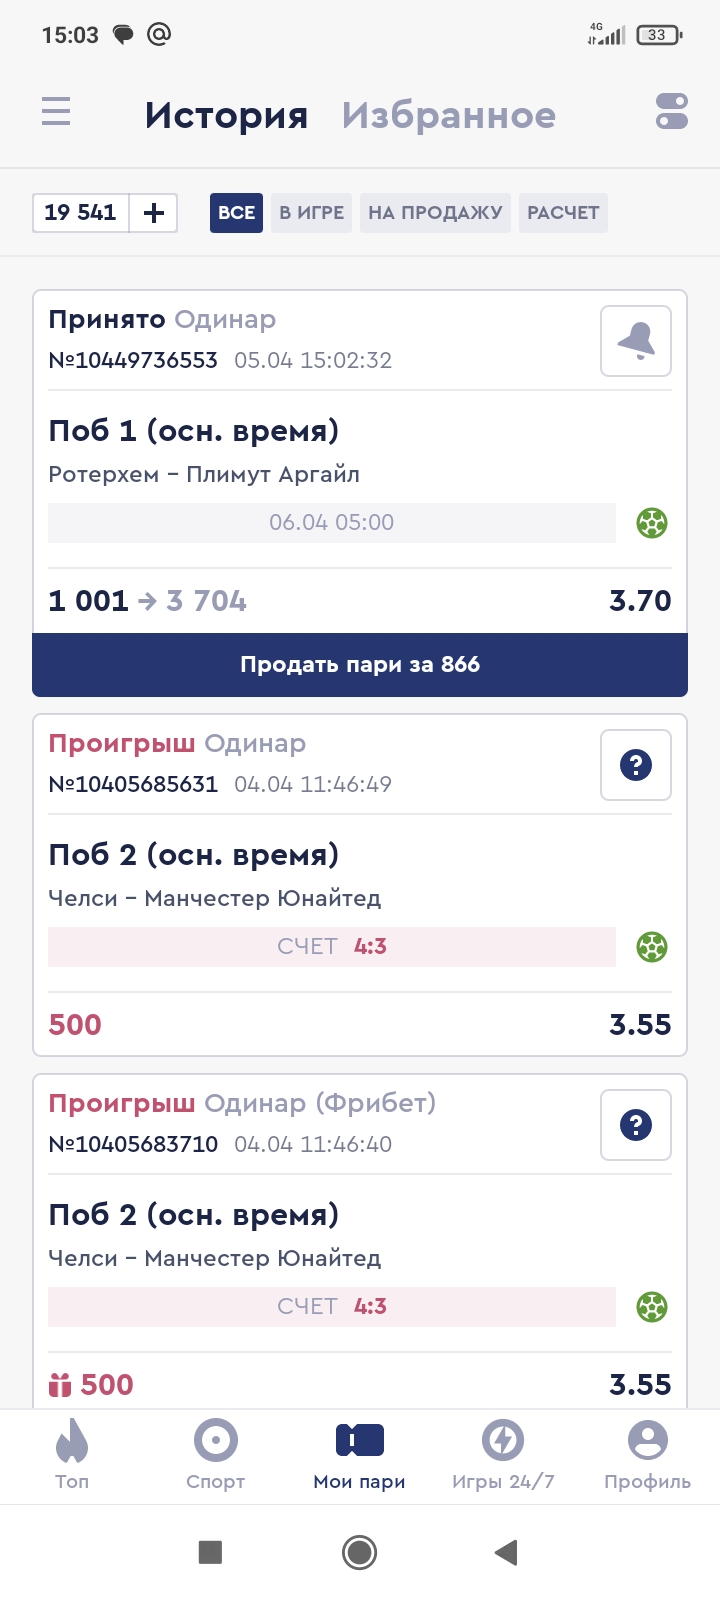Toggle the view switch in header

pyautogui.click(x=672, y=111)
